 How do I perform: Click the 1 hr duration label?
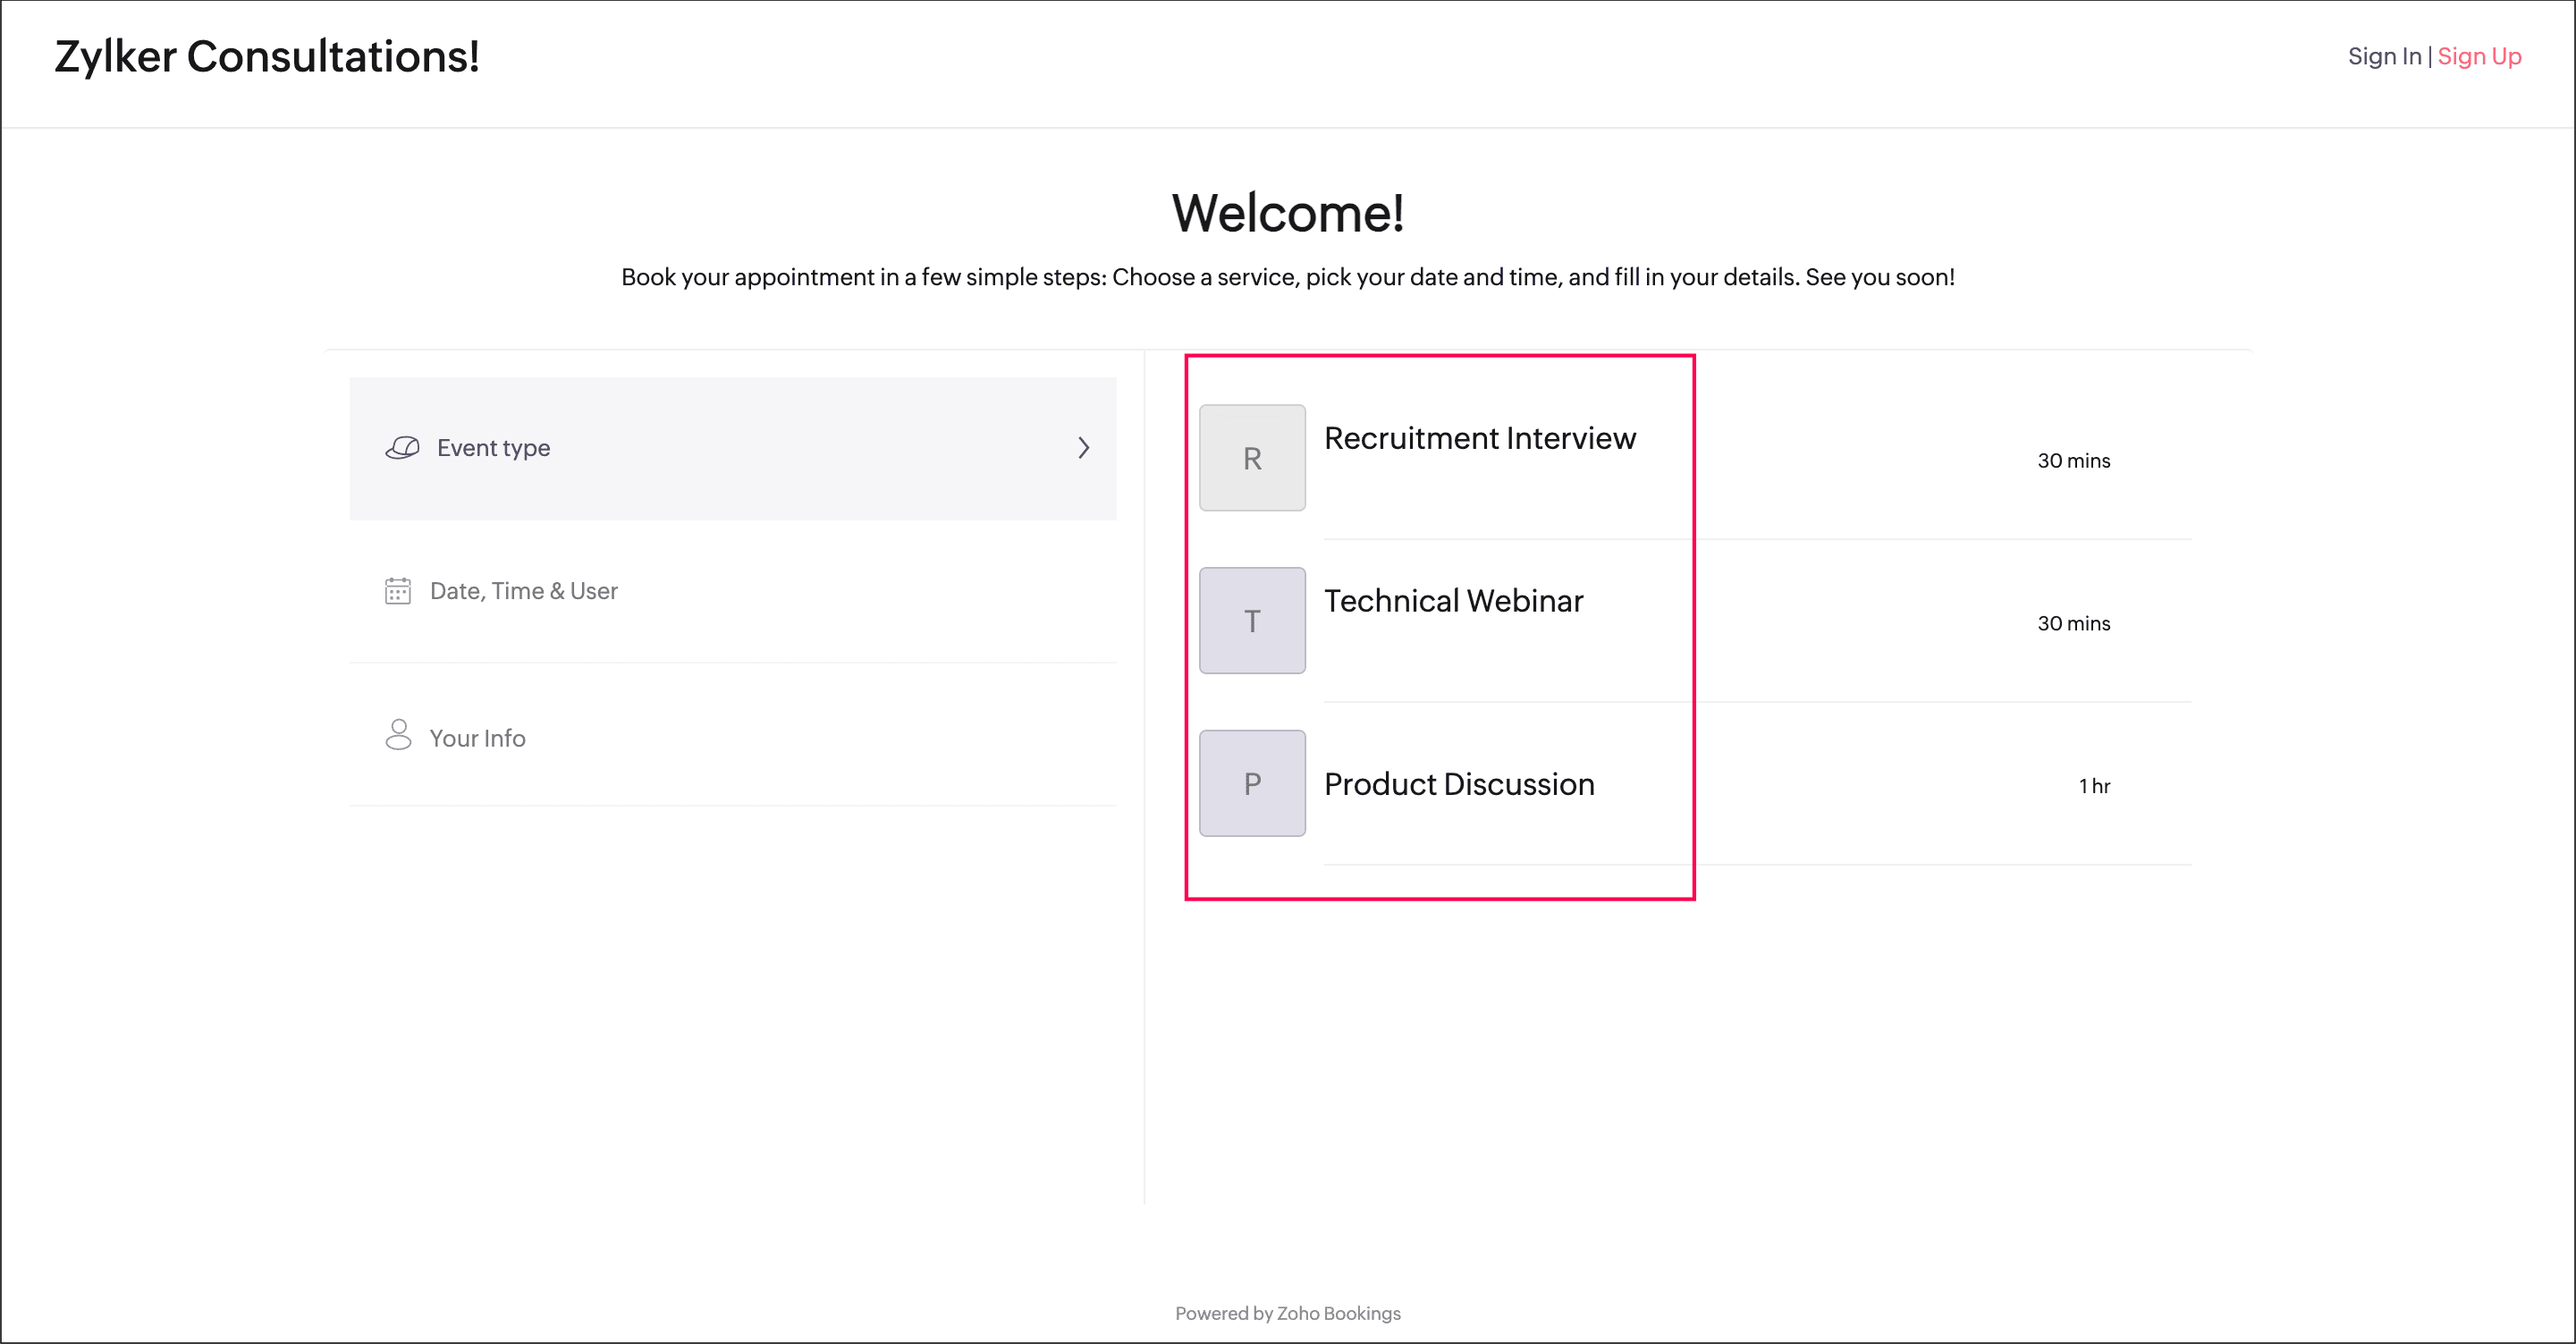tap(2094, 786)
